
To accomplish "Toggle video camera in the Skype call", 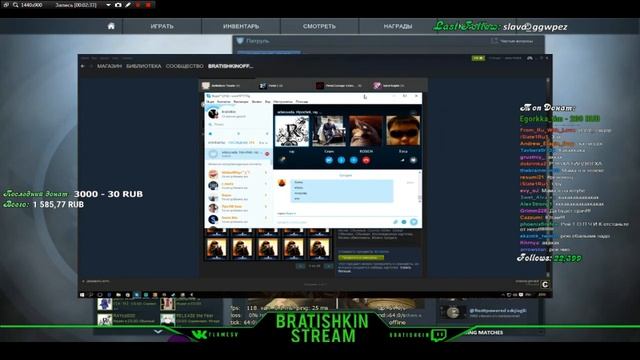I will 329,160.
